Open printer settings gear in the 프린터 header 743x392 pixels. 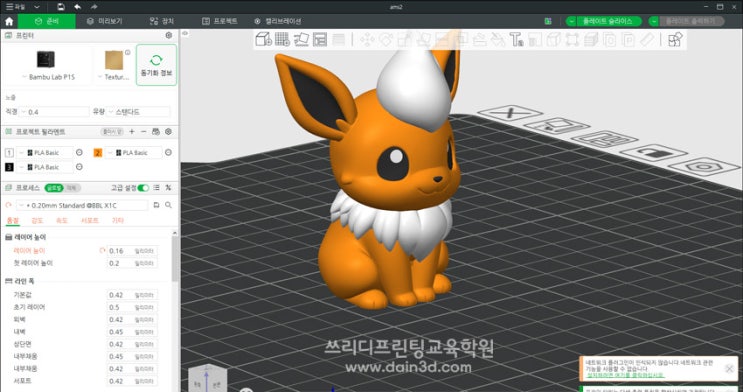pyautogui.click(x=169, y=36)
